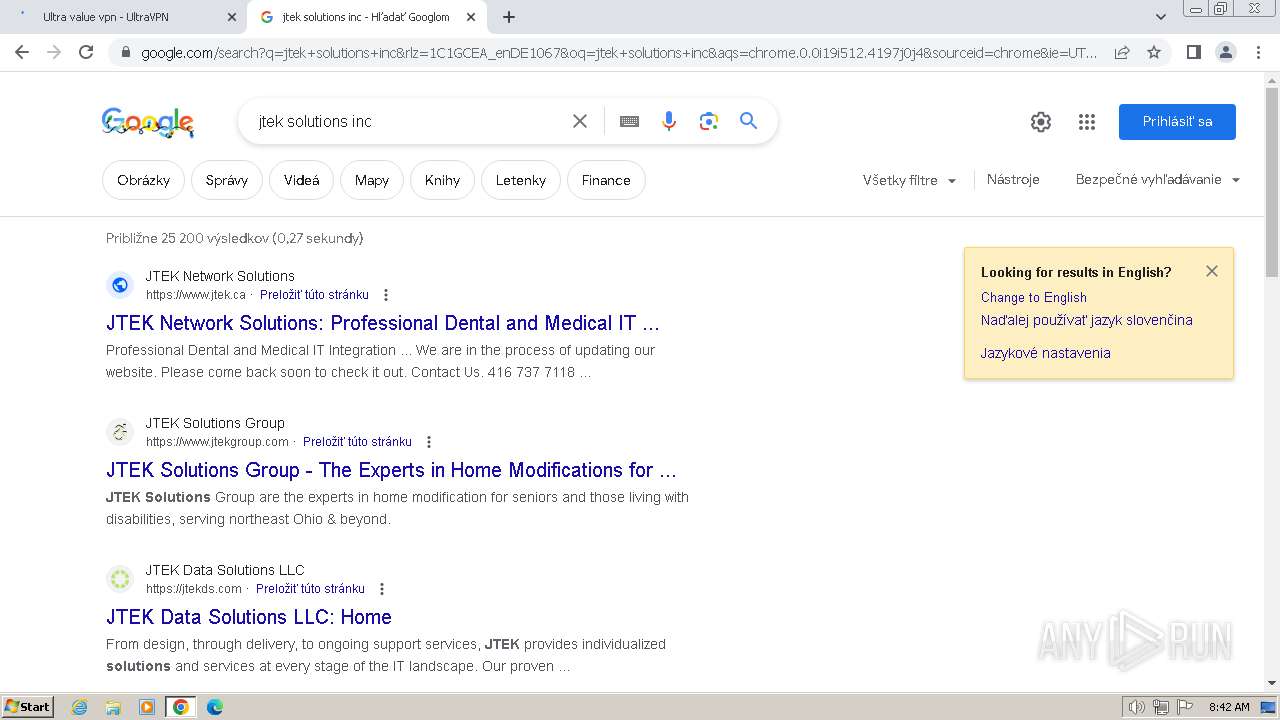
Task: Open Chrome profile avatar menu
Action: point(1225,52)
